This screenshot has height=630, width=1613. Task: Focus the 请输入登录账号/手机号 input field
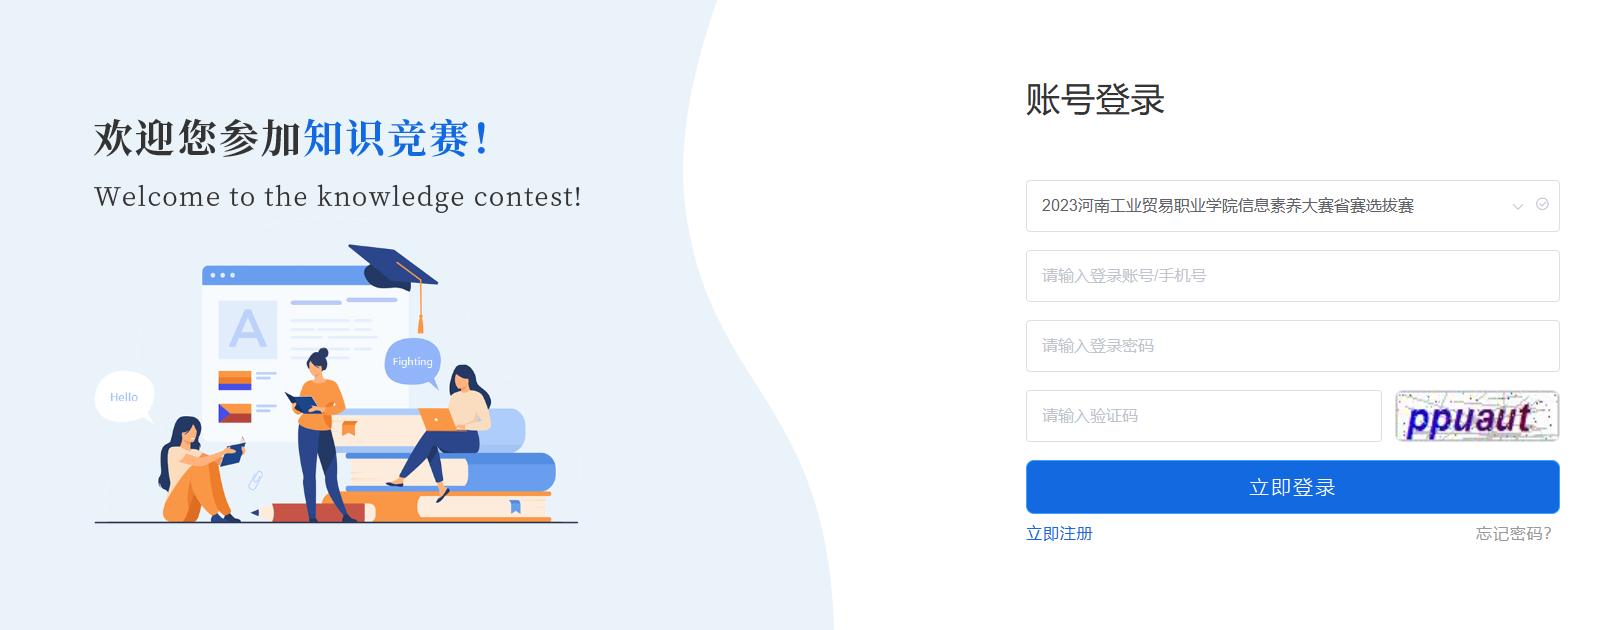[x=1292, y=276]
